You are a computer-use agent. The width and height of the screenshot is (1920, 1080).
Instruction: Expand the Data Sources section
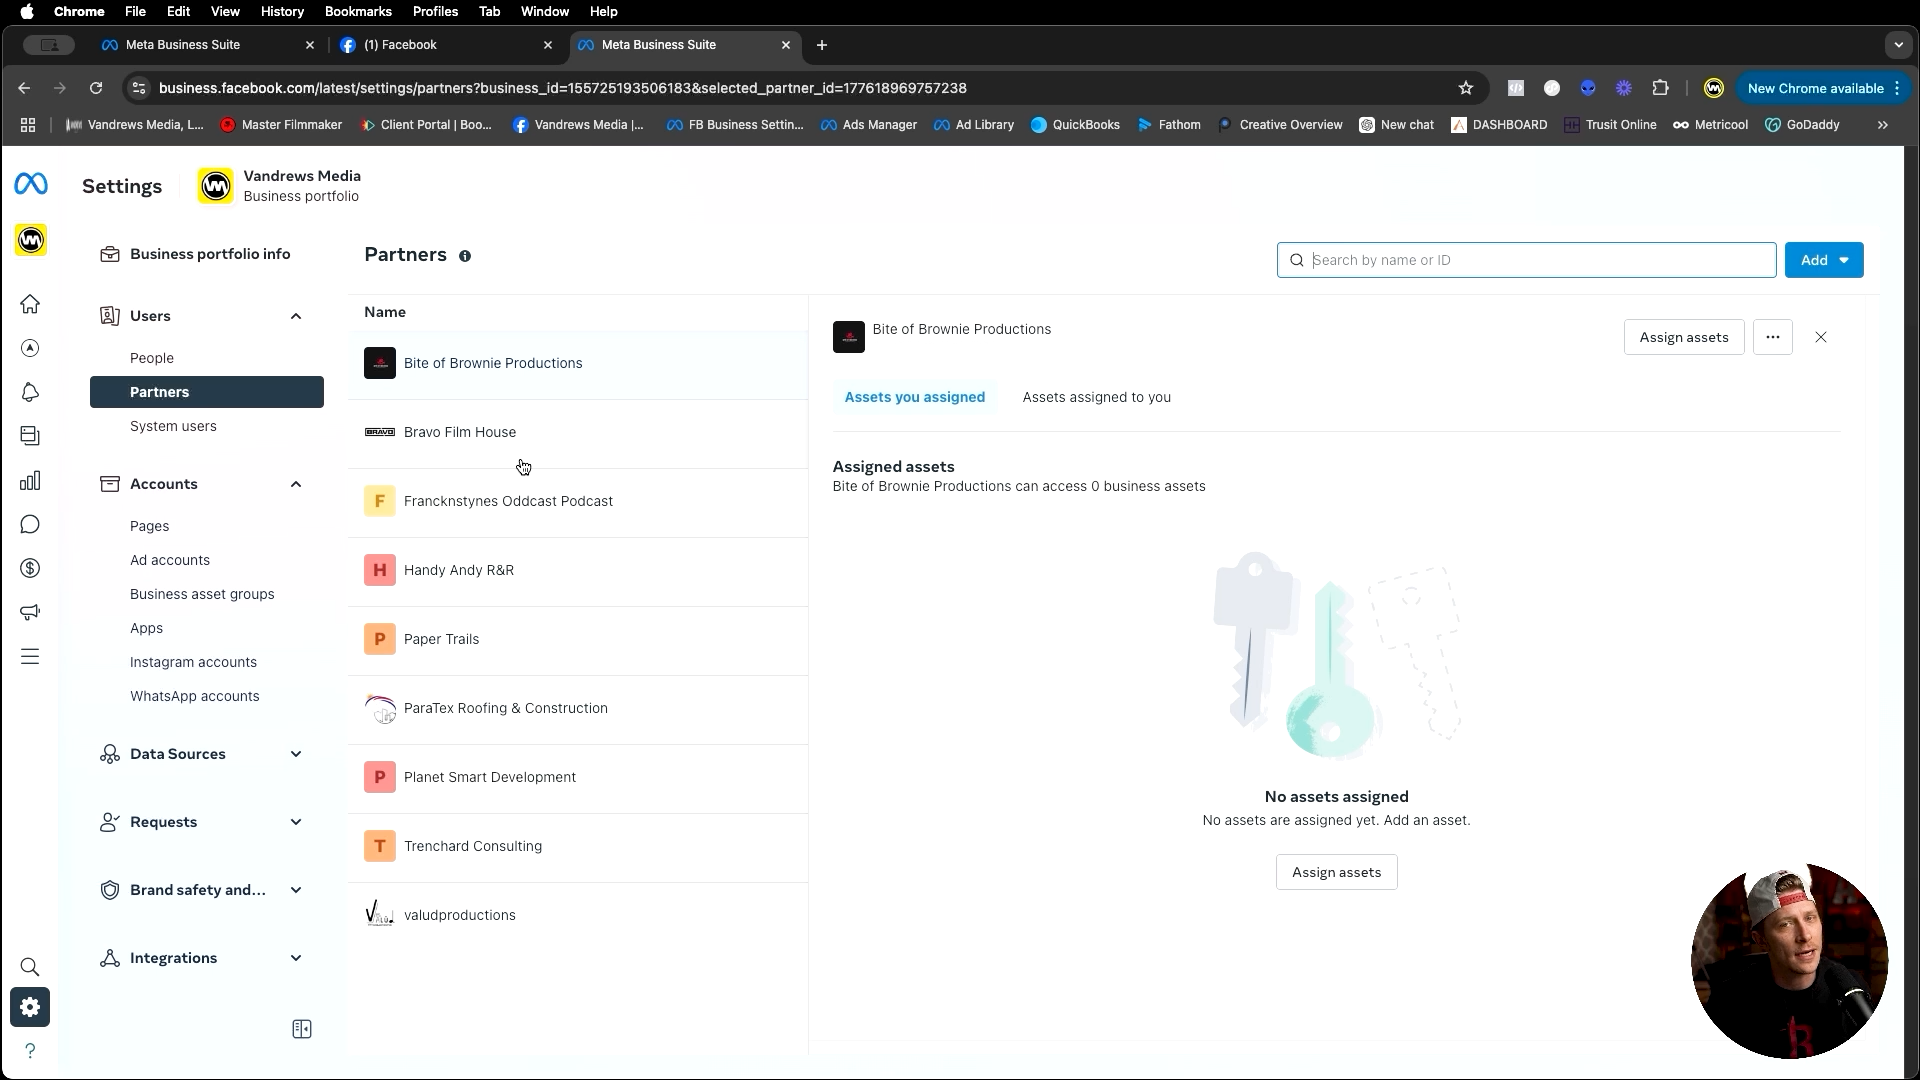coord(296,754)
